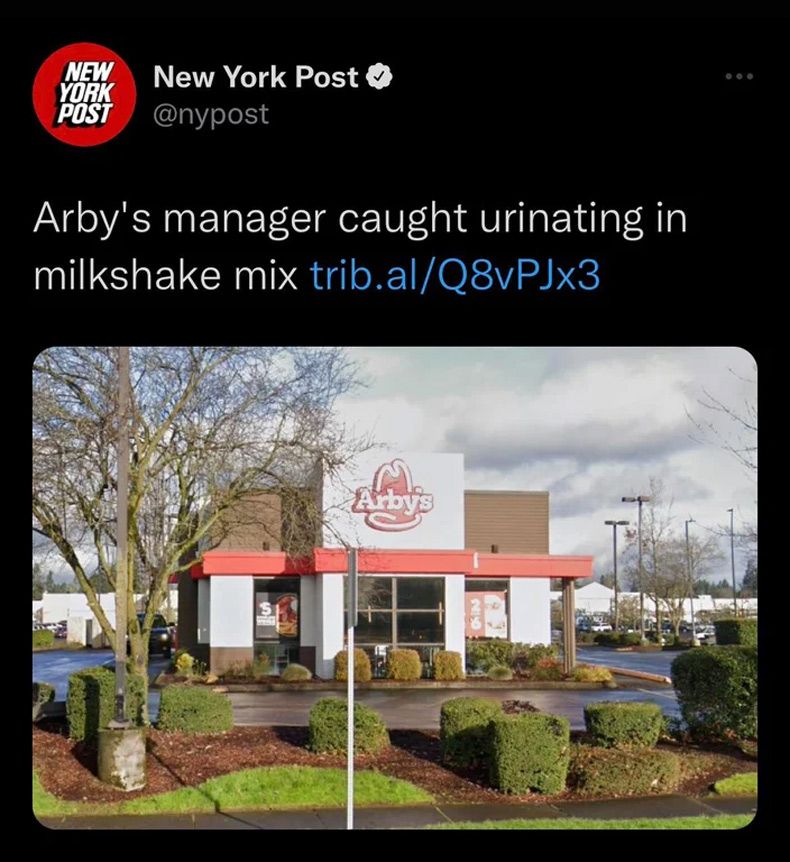The width and height of the screenshot is (790, 862).
Task: Follow the trib.al/Q8vPJx3 article link
Action: click(455, 275)
